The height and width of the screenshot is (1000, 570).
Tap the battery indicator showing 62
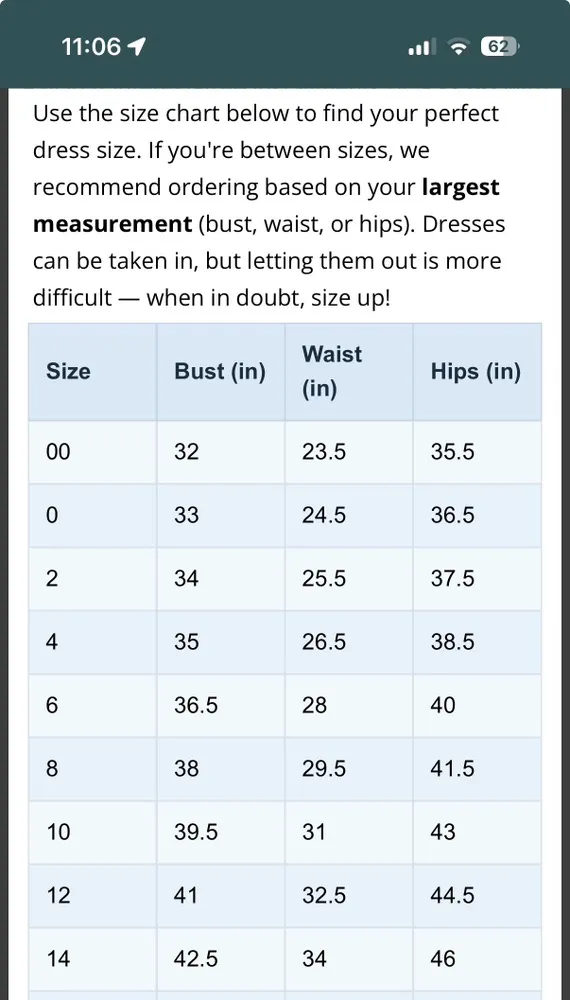(x=499, y=47)
